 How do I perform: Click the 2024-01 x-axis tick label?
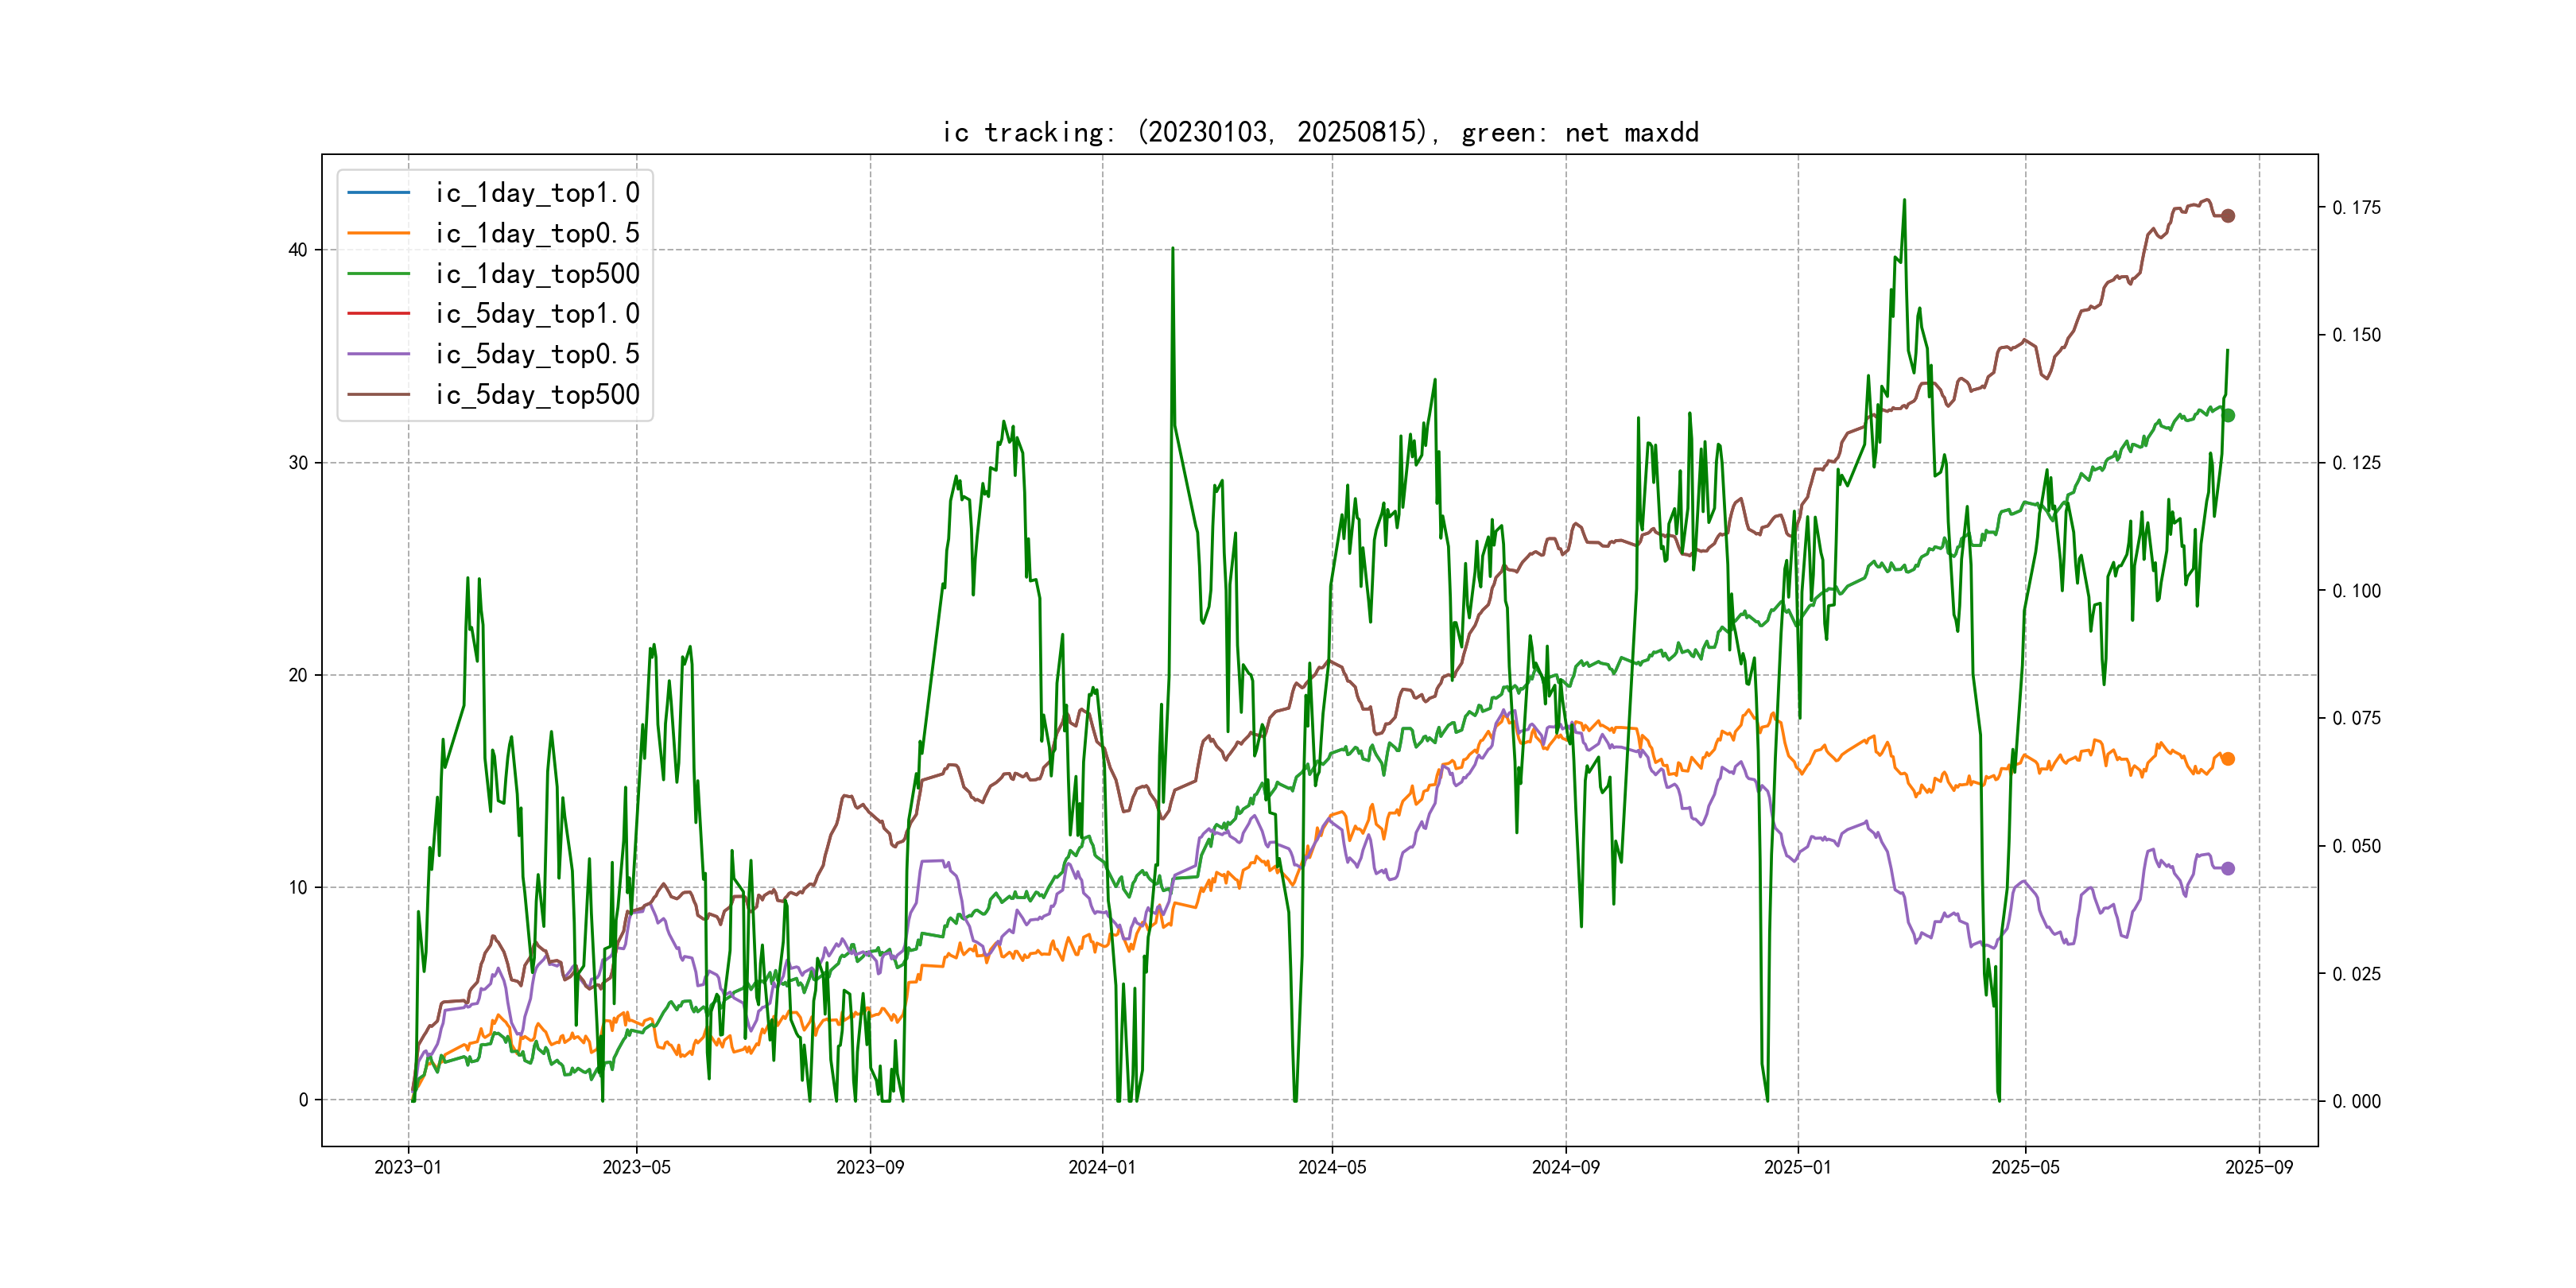[x=1102, y=1167]
